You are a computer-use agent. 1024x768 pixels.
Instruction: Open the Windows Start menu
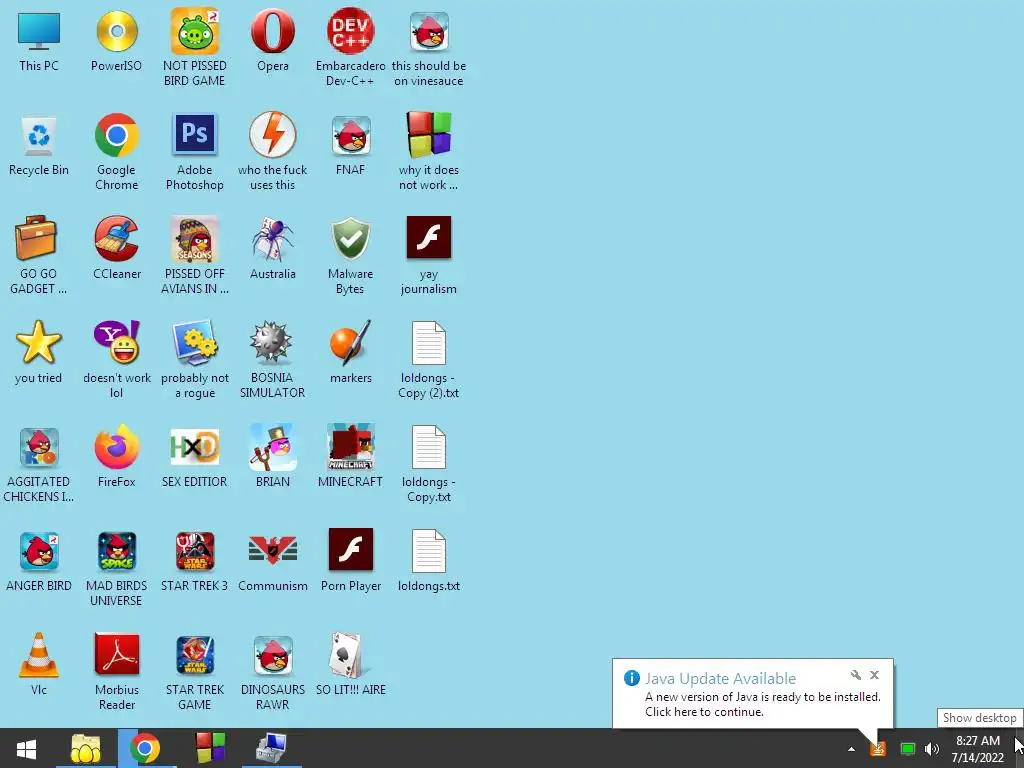[x=26, y=748]
